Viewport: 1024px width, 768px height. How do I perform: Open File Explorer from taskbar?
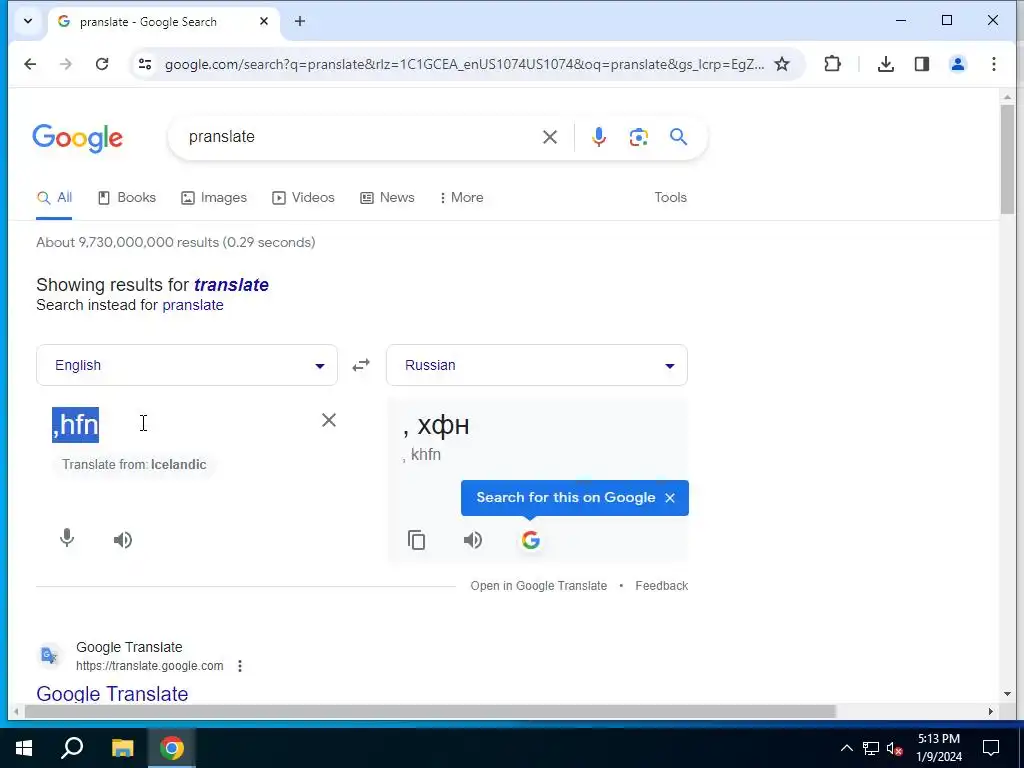tap(122, 748)
